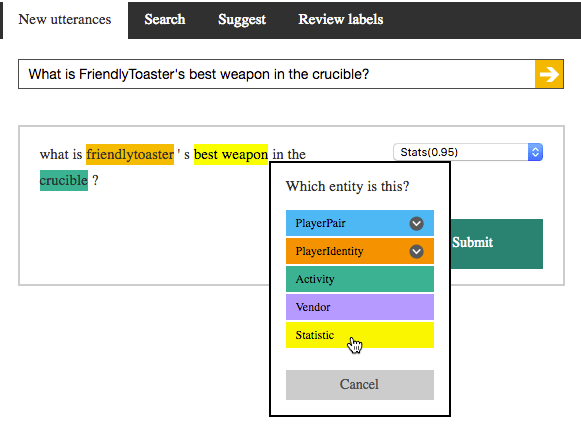The image size is (581, 434).
Task: Open the Suggest tab
Action: [242, 20]
